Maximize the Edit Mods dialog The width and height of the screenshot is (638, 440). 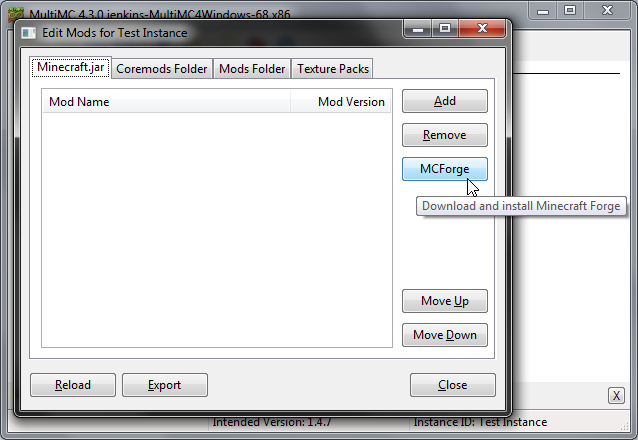445,28
